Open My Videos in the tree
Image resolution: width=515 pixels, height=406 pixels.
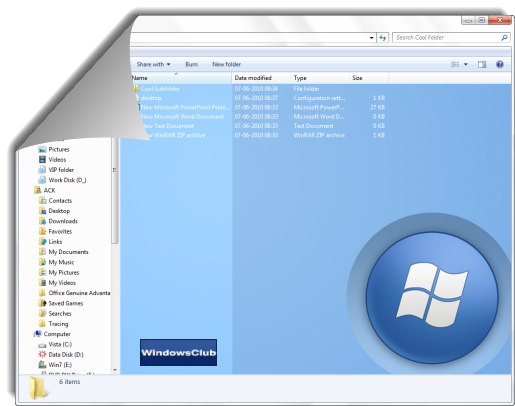point(62,283)
